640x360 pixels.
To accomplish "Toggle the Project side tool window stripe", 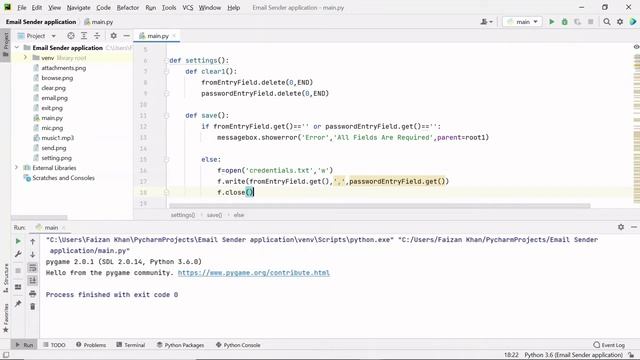I will [x=5, y=45].
